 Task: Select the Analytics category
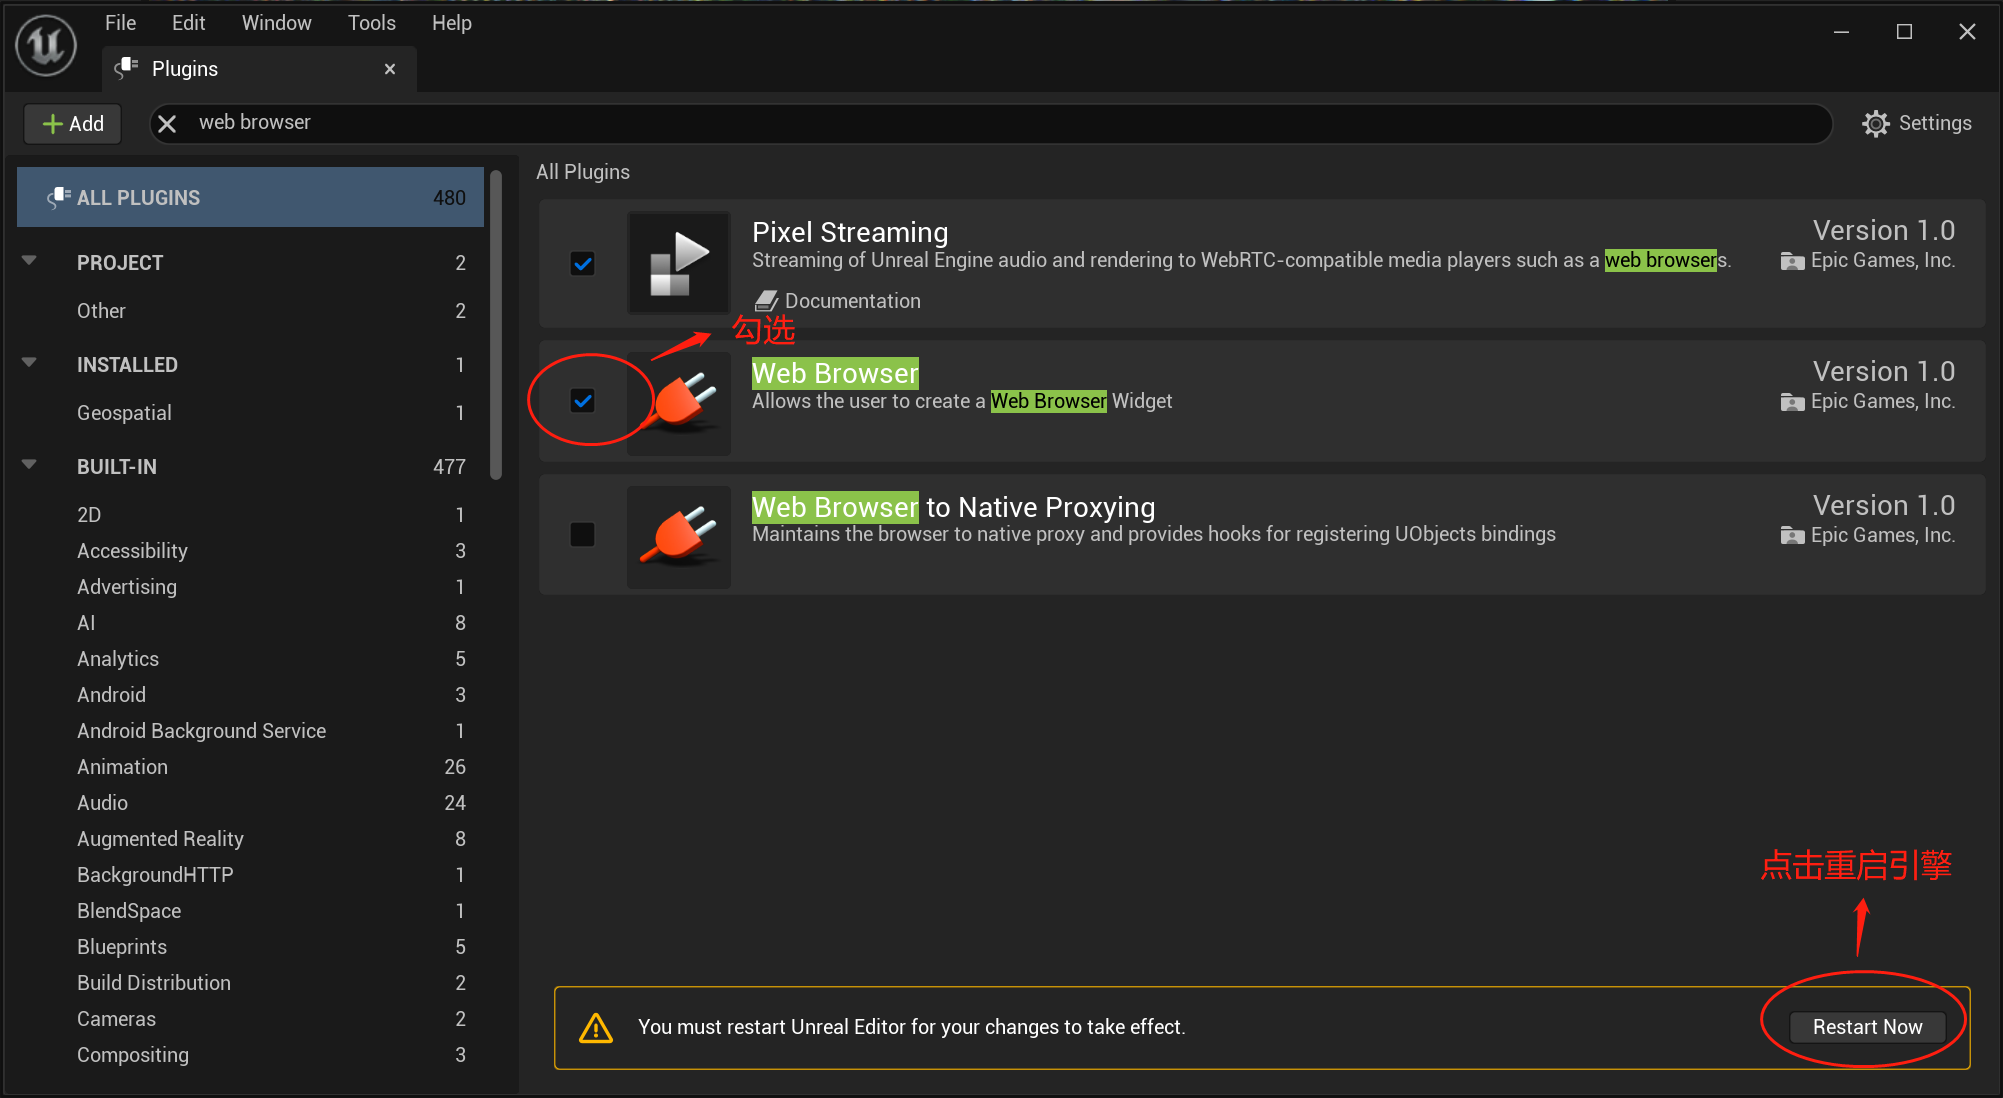click(x=250, y=659)
